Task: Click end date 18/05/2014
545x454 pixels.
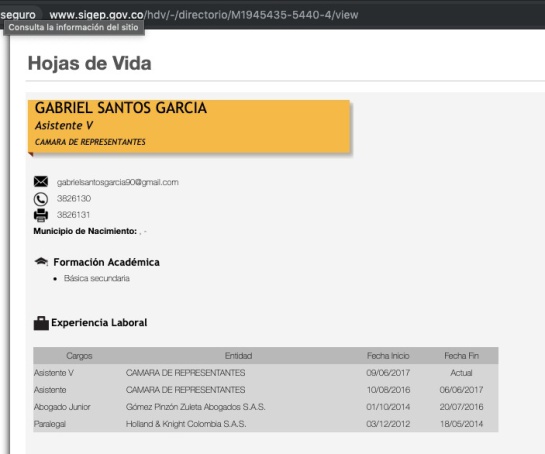Action: [461, 424]
